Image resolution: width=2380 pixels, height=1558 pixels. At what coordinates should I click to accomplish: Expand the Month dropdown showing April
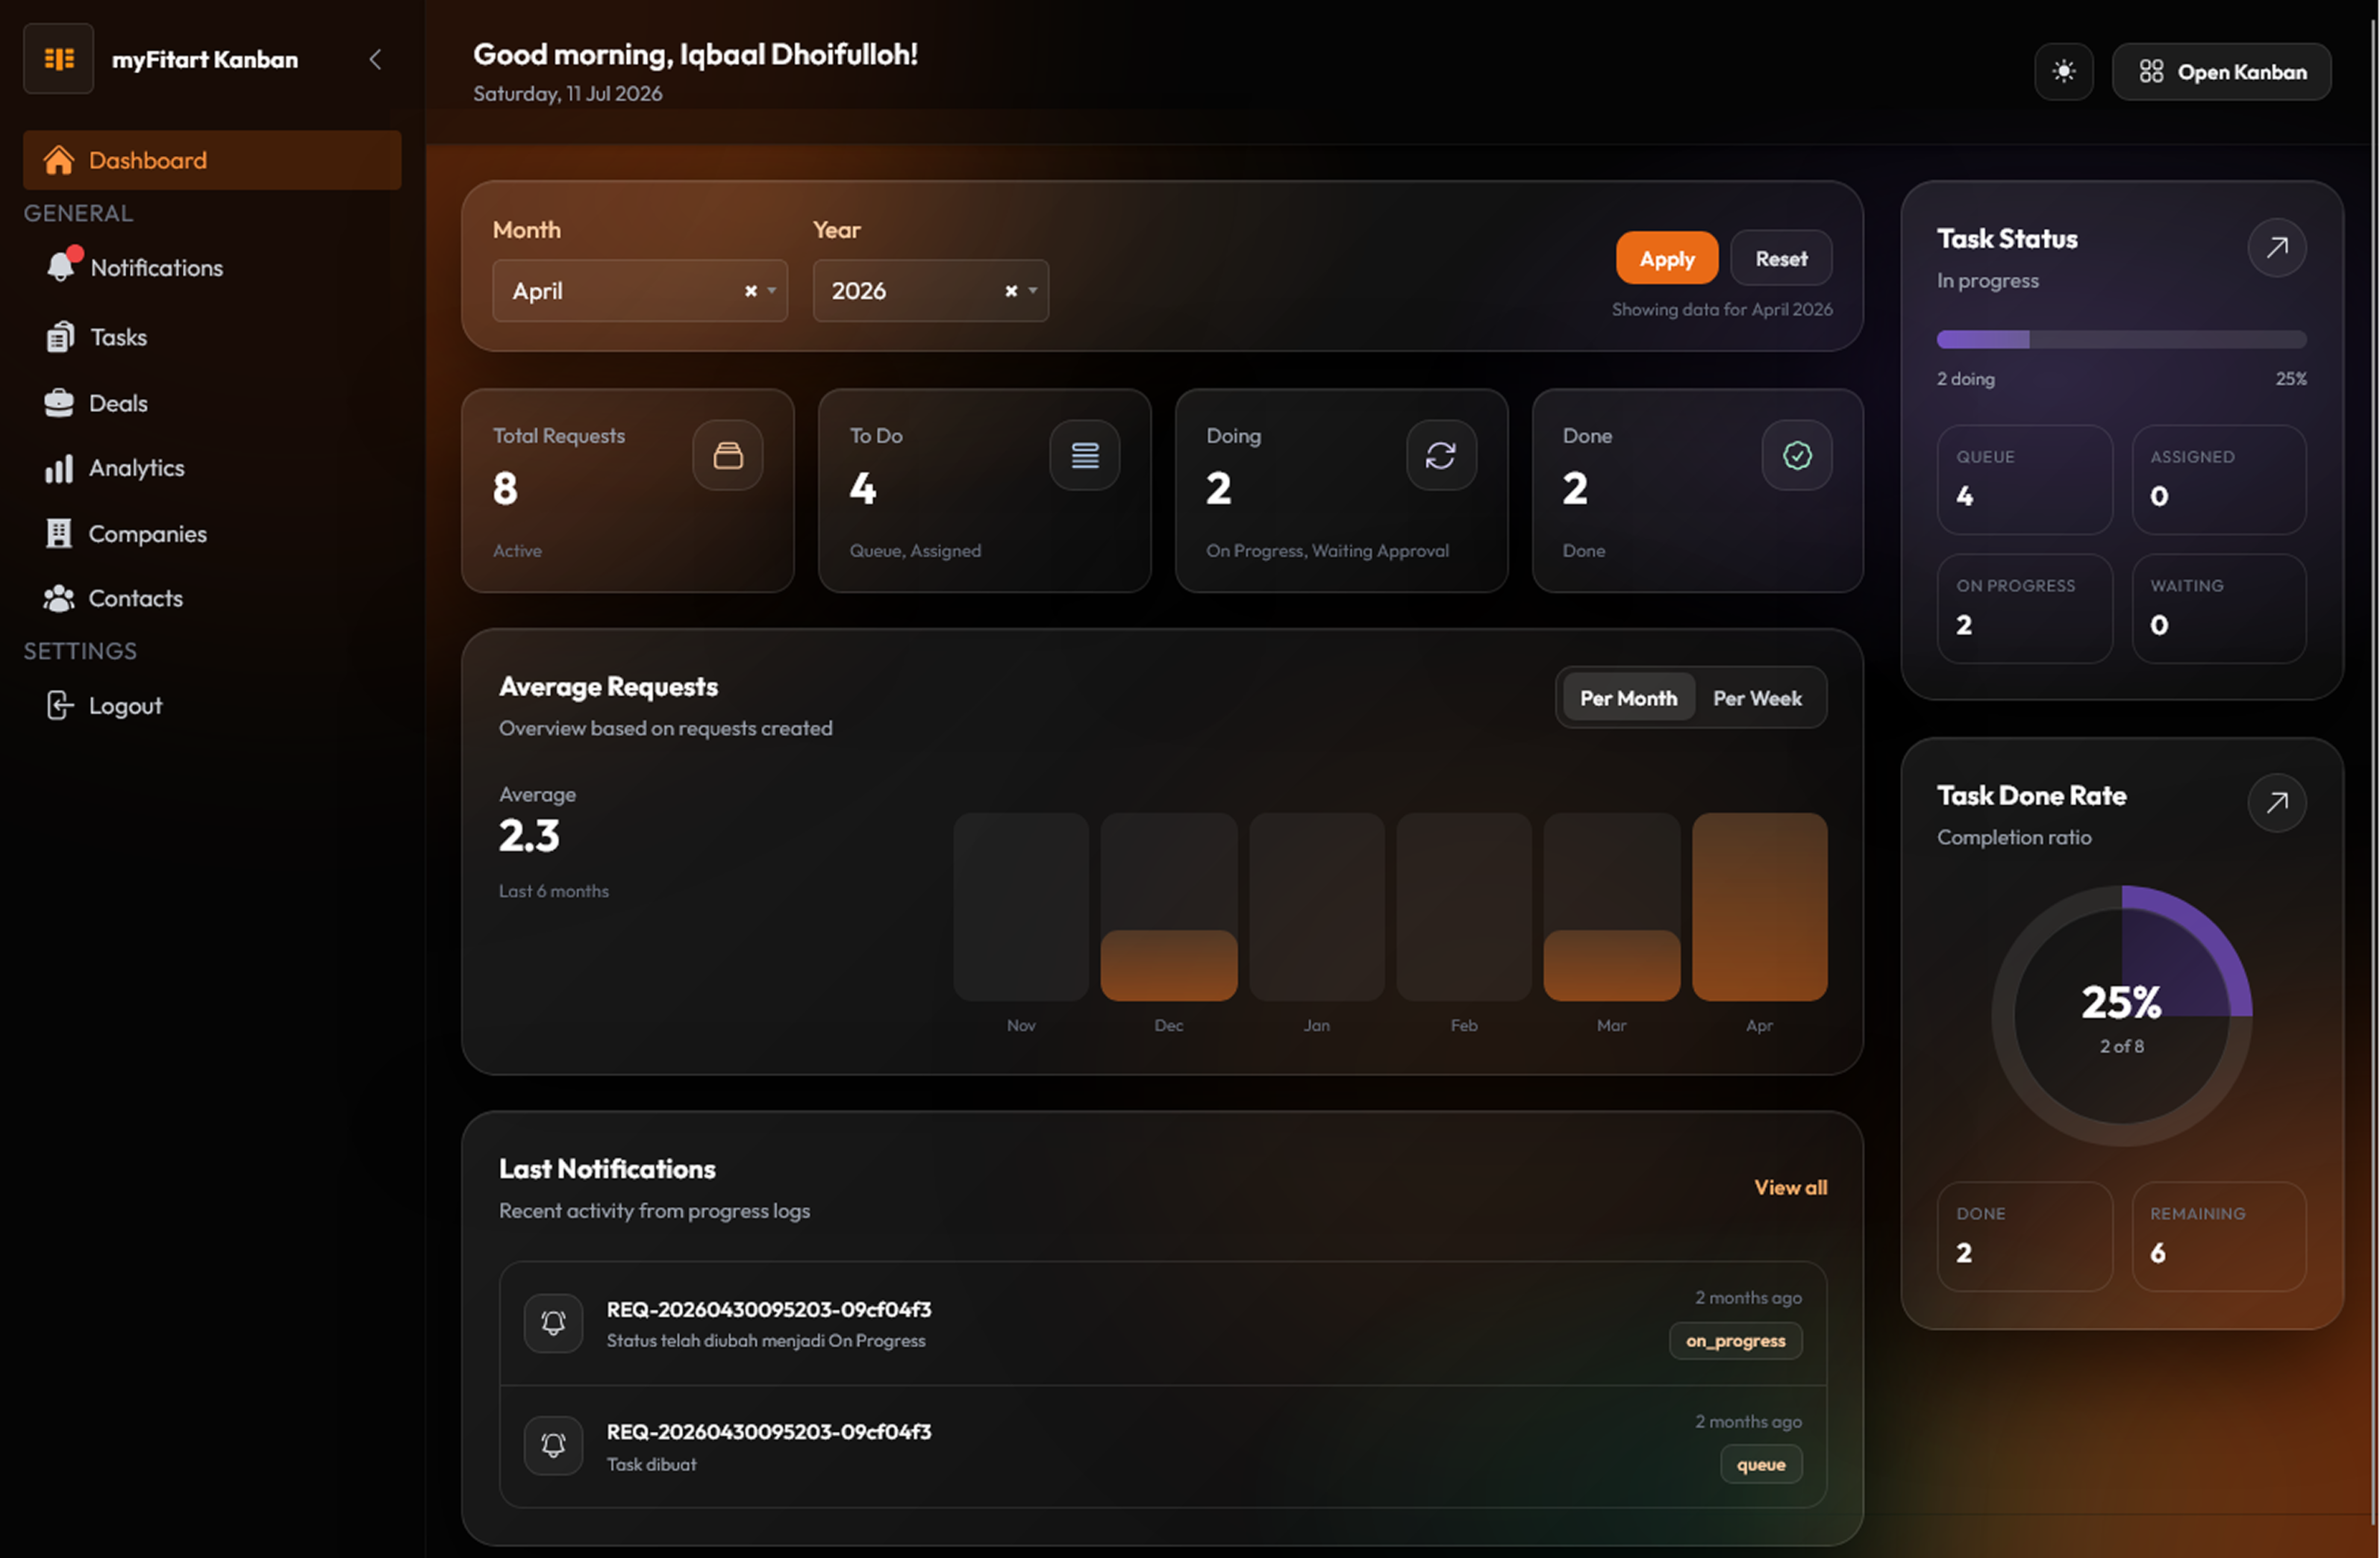(x=640, y=291)
